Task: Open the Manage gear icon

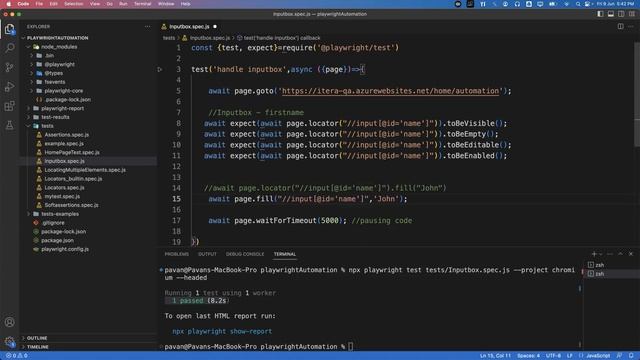Action: click(9, 342)
